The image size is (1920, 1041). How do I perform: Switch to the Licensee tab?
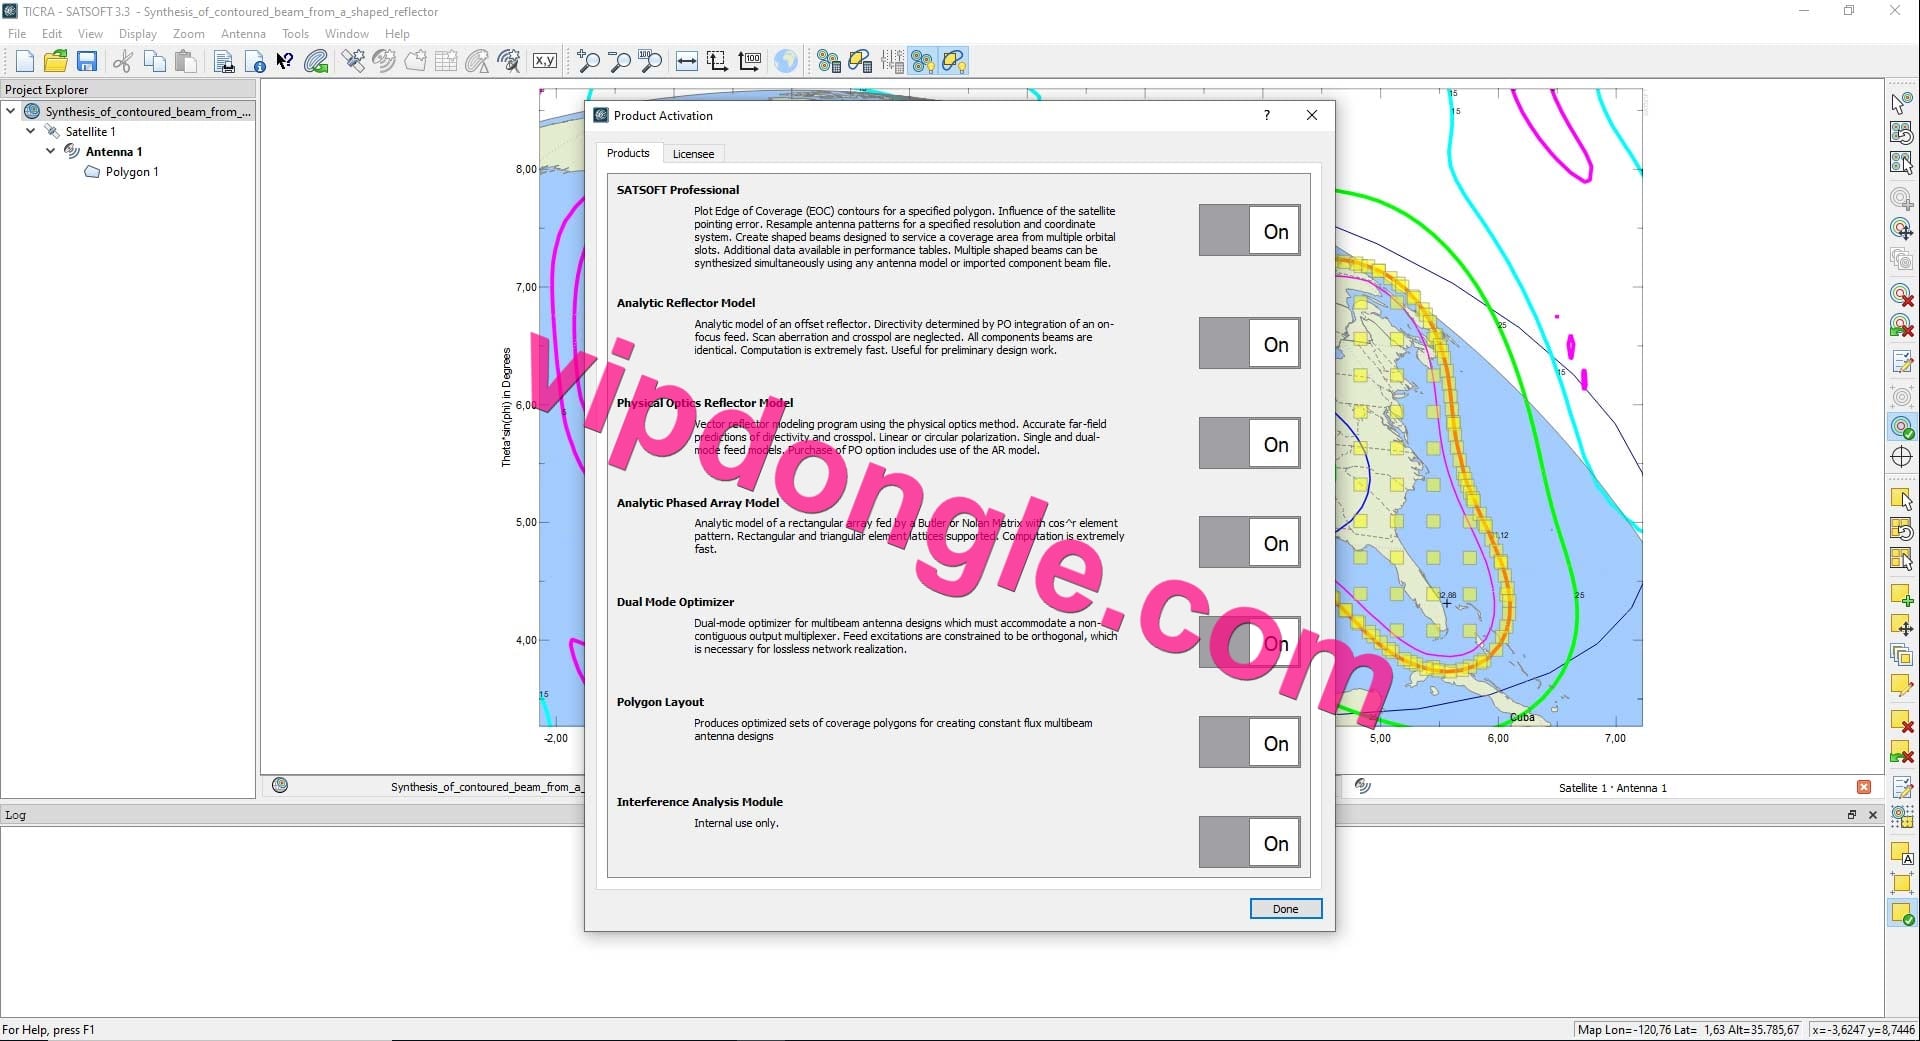tap(693, 154)
